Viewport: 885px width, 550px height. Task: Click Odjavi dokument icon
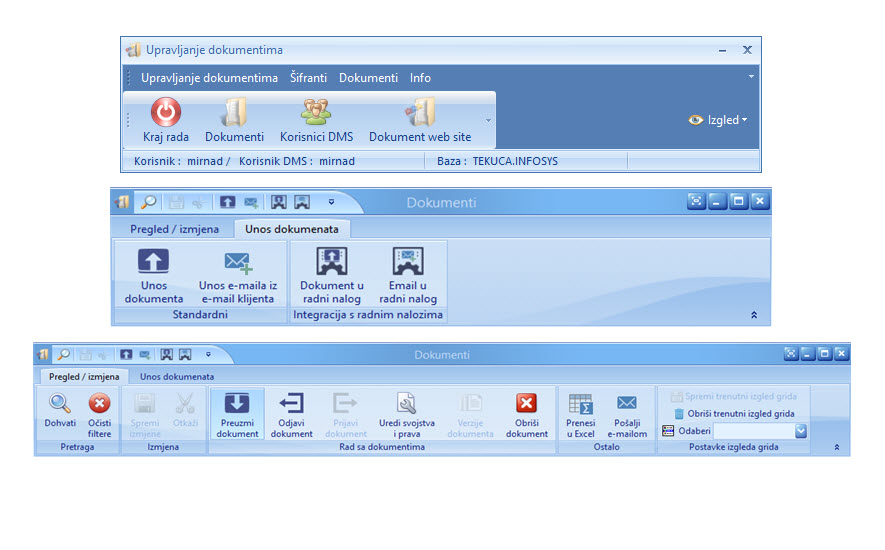pos(291,404)
